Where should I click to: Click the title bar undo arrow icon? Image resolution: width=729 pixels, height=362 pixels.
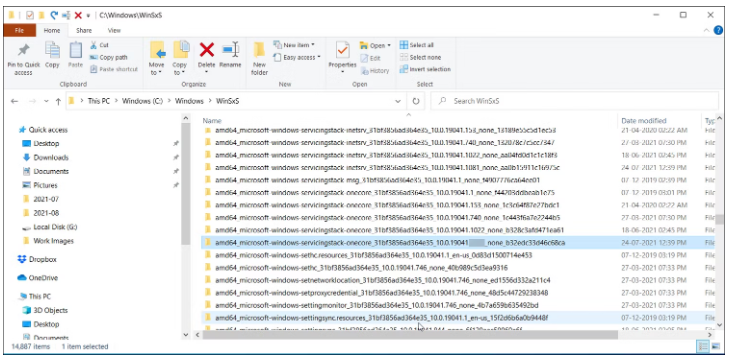[x=54, y=15]
